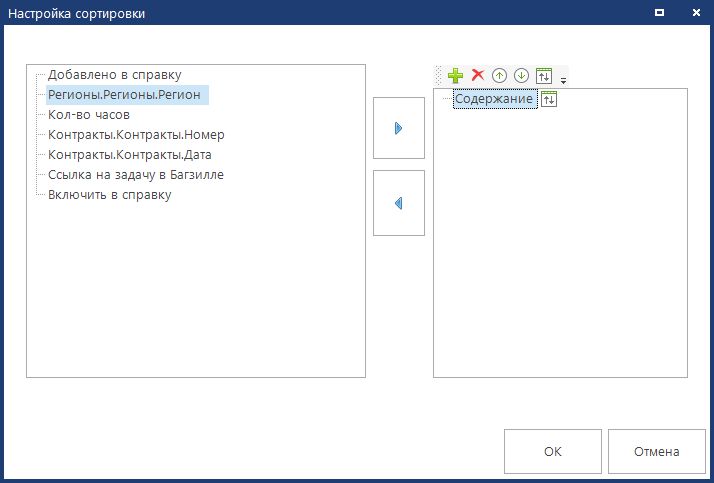Click the right arrow to add a field
714x483 pixels.
pos(398,128)
